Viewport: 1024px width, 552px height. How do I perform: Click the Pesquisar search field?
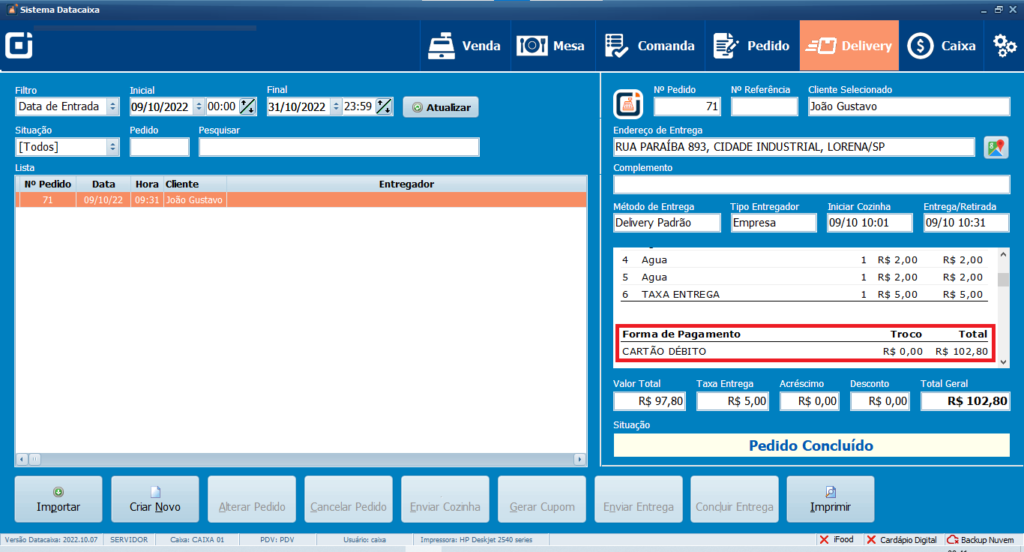pos(339,147)
